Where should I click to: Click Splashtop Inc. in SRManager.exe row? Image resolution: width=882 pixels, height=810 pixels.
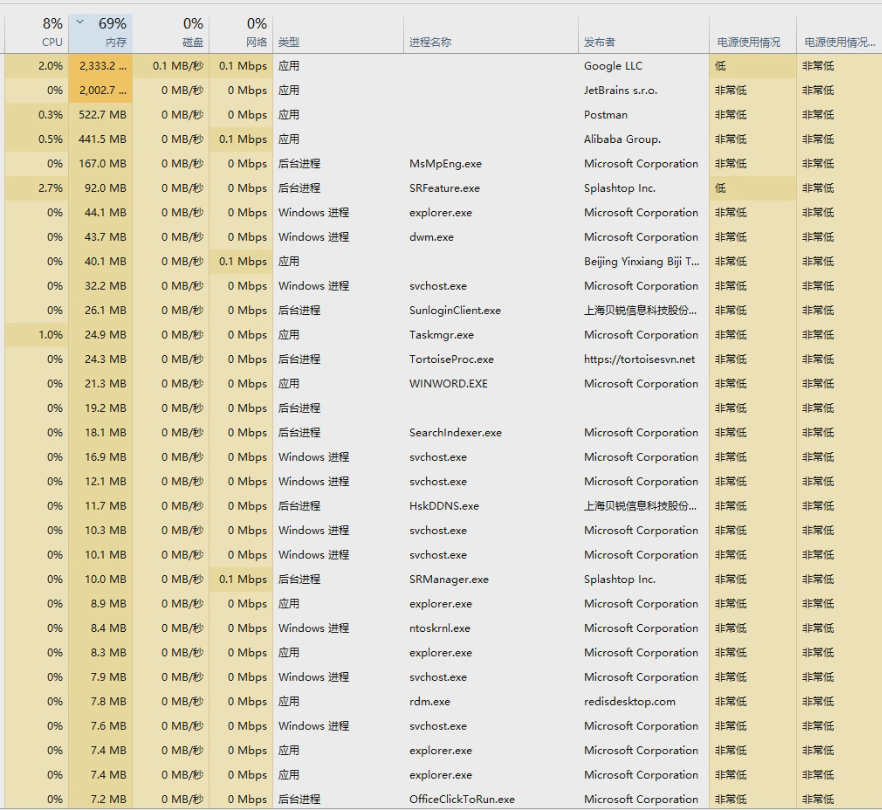click(x=620, y=579)
